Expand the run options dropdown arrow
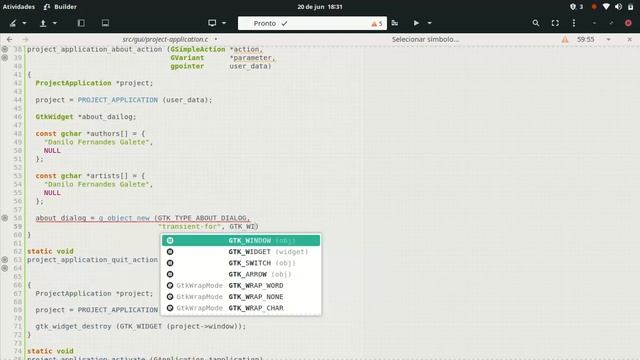 point(429,23)
